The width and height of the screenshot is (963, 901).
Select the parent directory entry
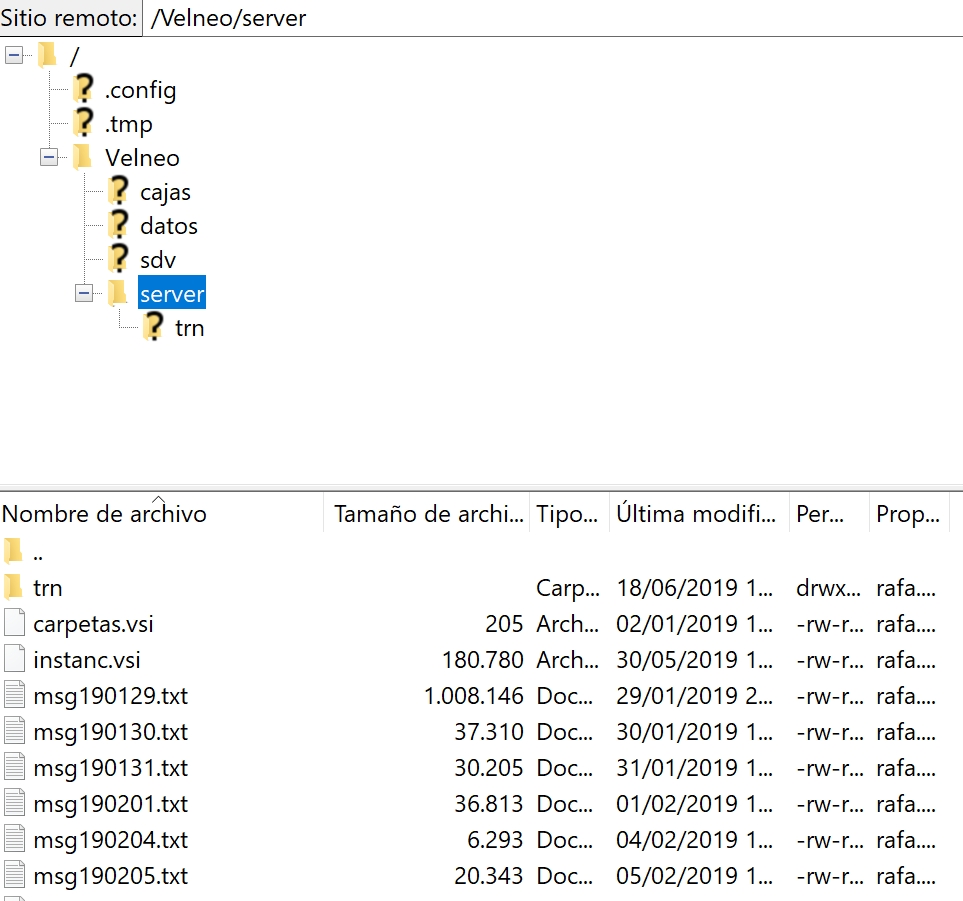click(38, 553)
